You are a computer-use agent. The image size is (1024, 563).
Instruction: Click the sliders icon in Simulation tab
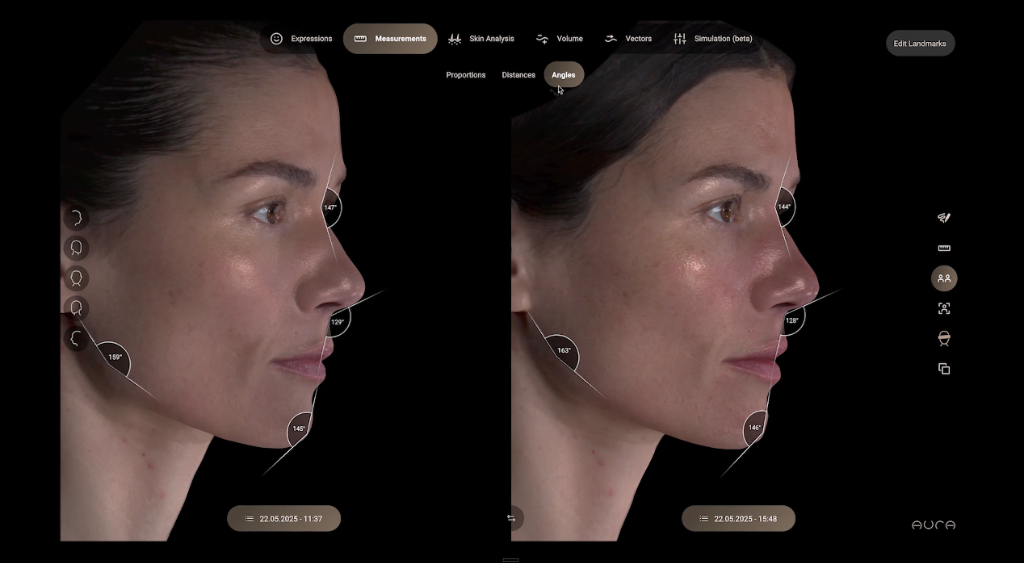tap(680, 39)
